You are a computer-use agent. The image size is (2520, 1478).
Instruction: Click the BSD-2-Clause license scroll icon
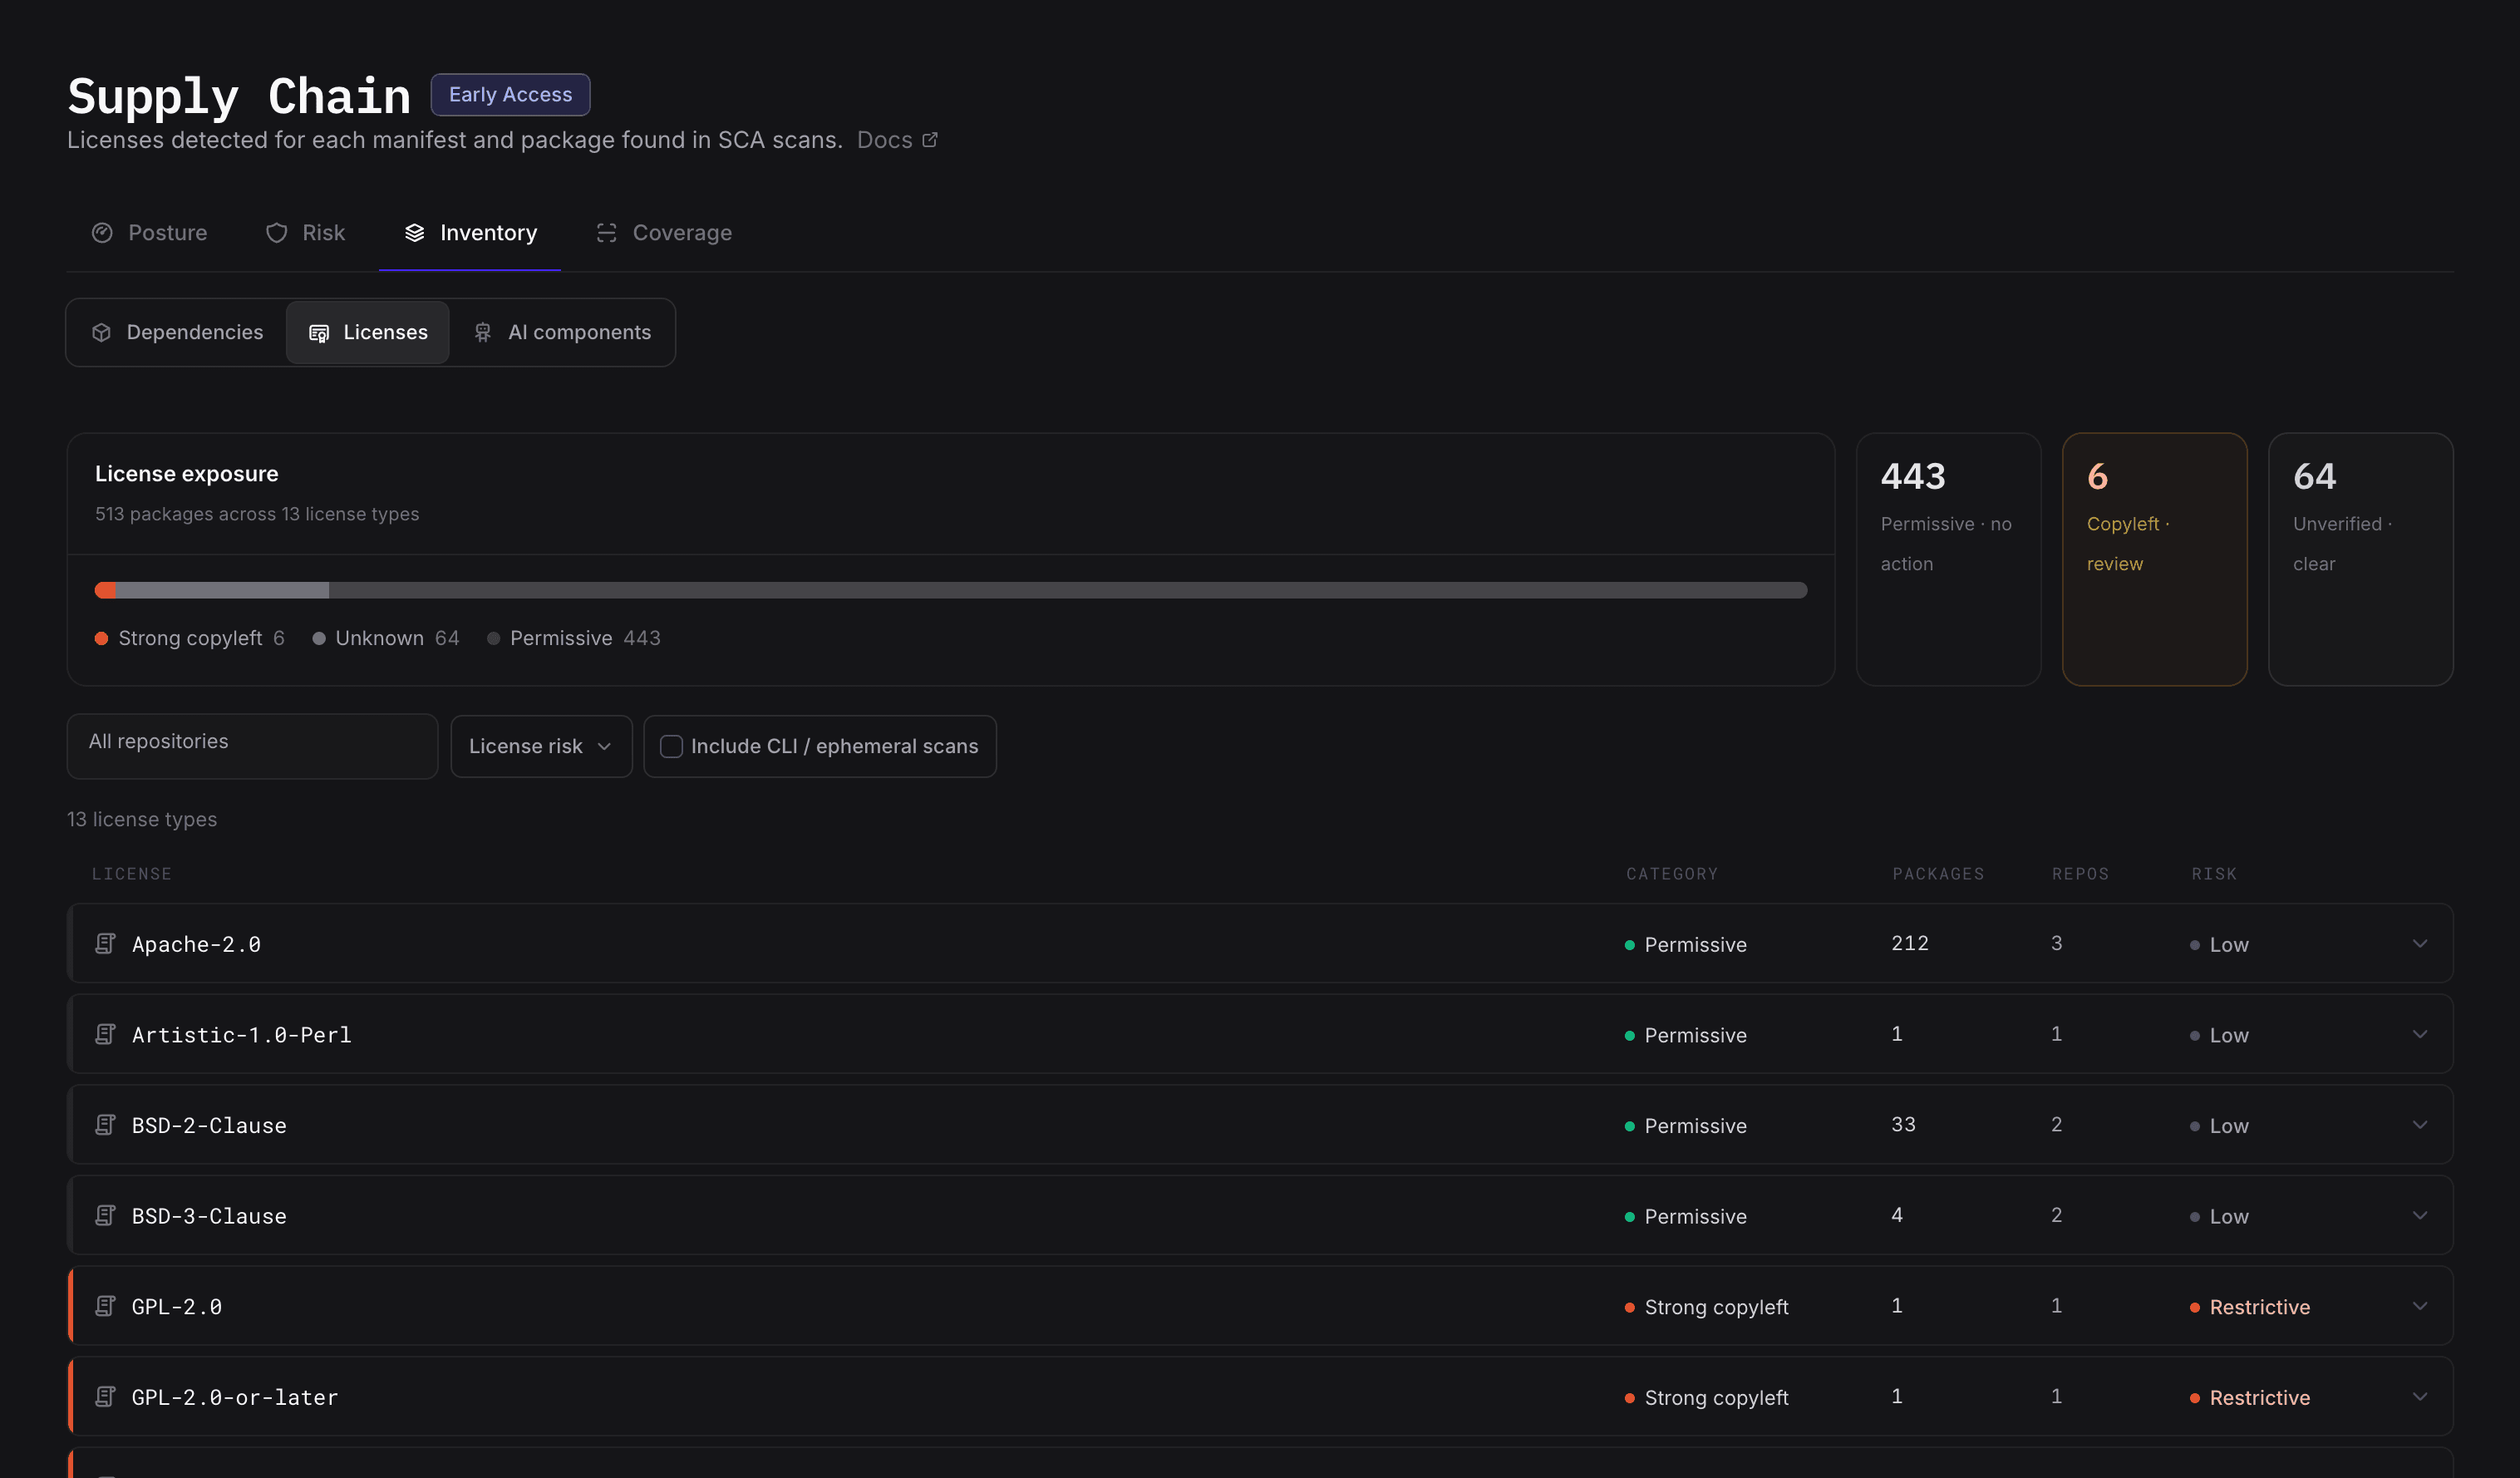[x=105, y=1125]
